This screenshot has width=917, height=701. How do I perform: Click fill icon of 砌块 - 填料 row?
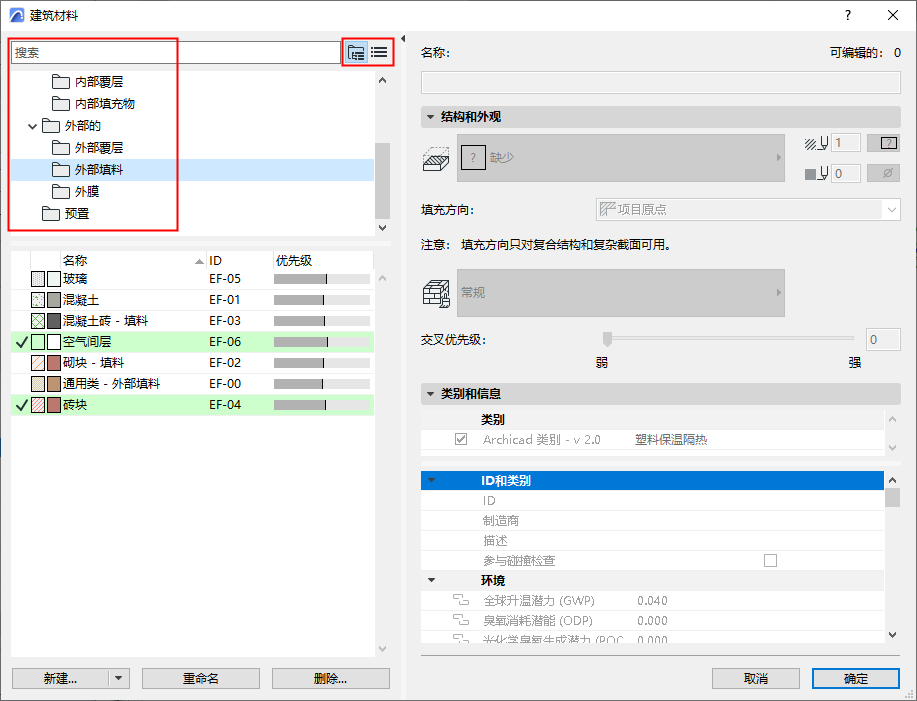(x=38, y=363)
